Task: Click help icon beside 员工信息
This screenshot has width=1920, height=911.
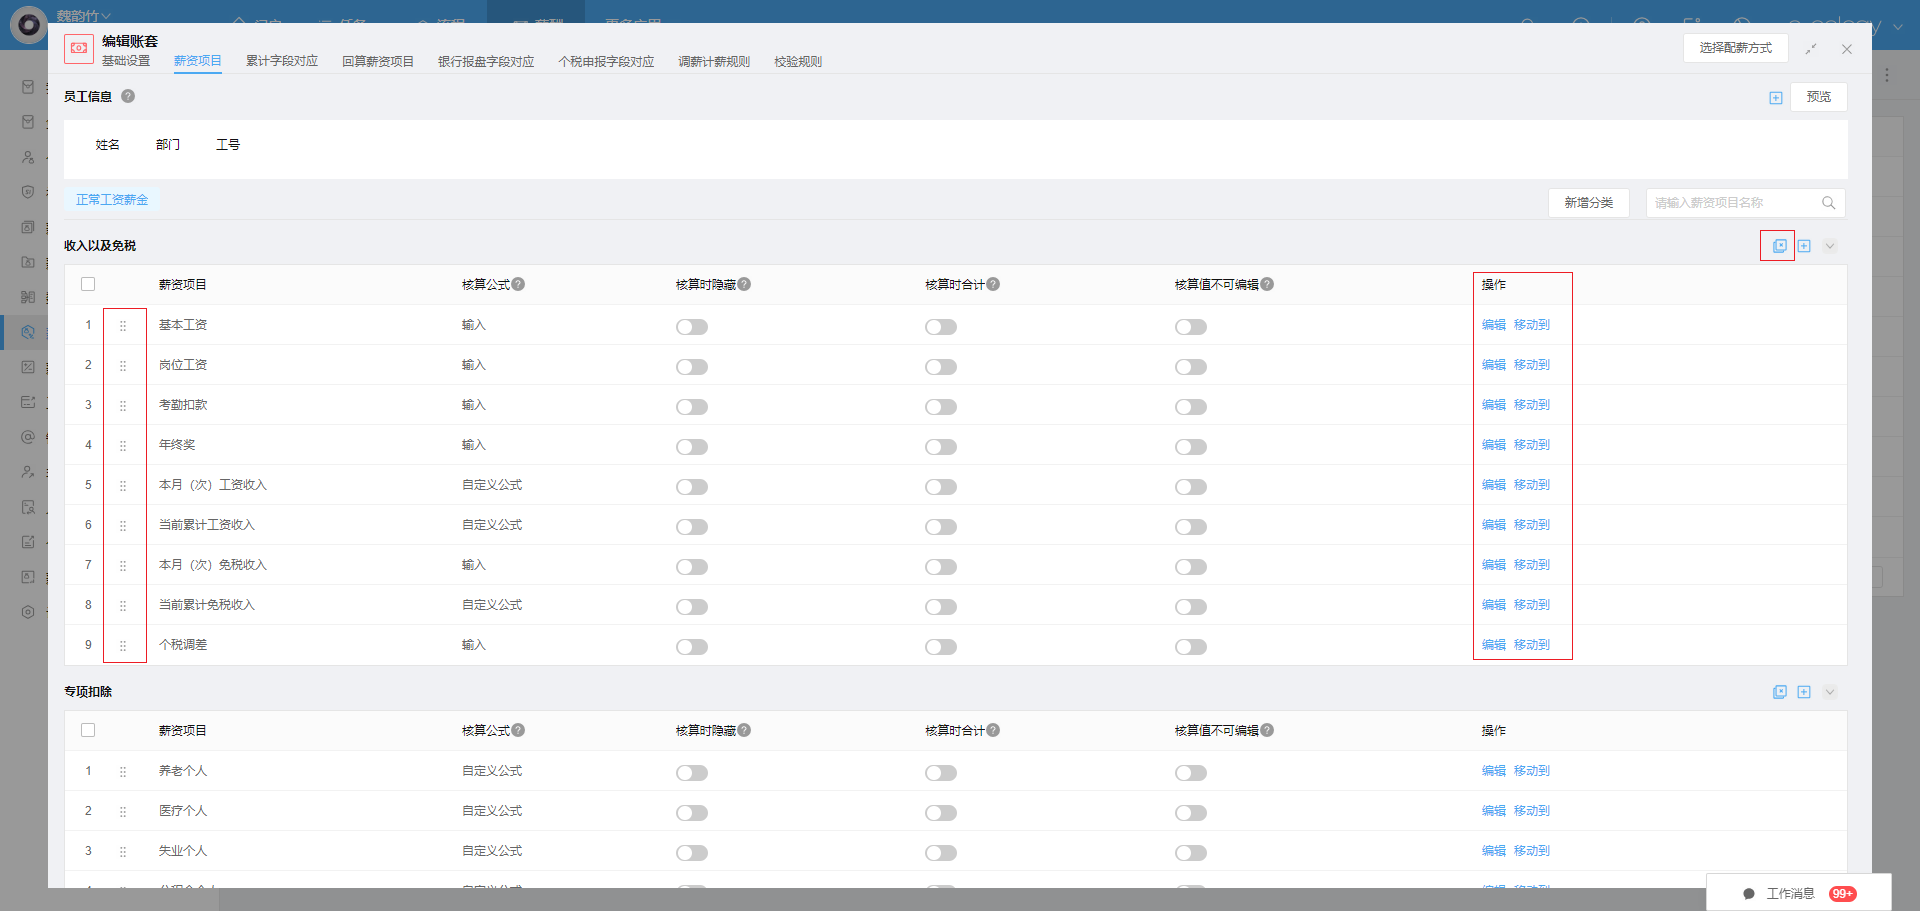Action: point(128,96)
